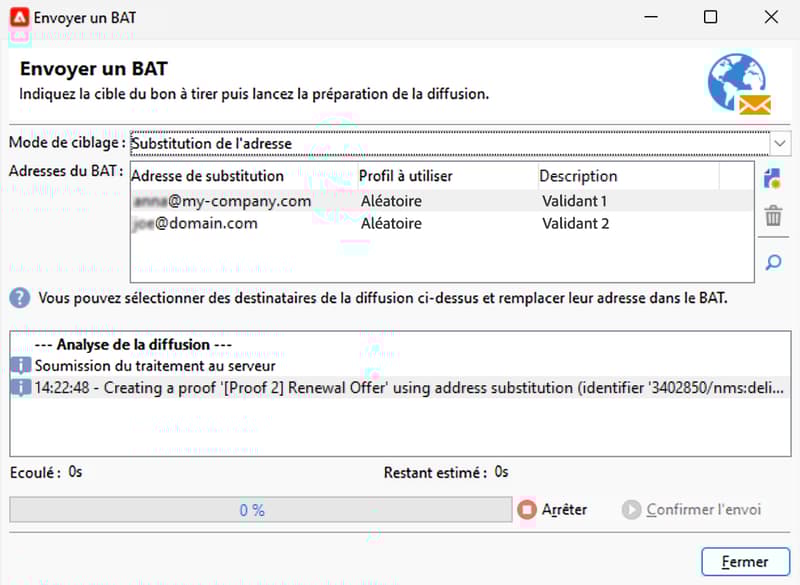
Task: Click info icon beside Soumission du traitement
Action: pos(20,365)
